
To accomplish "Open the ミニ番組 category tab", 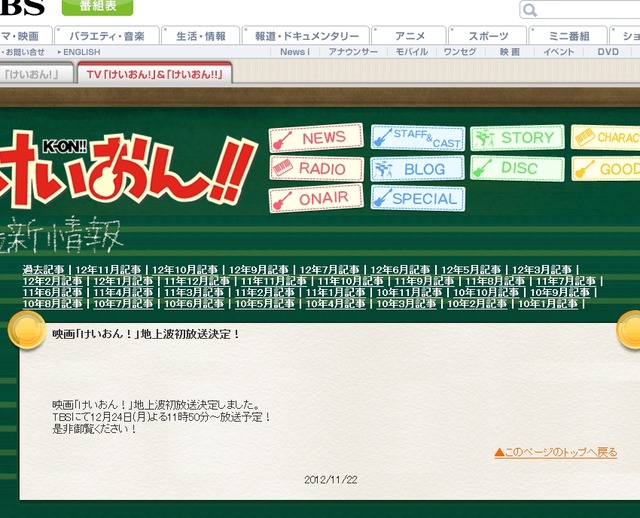I will tap(569, 36).
